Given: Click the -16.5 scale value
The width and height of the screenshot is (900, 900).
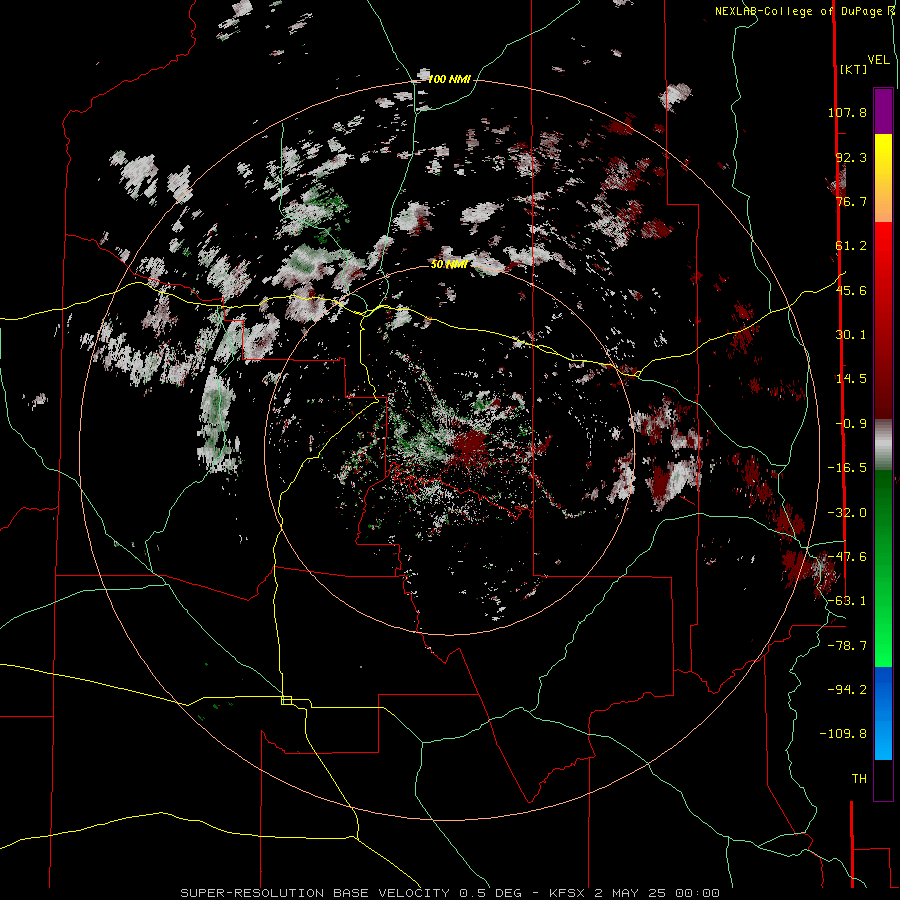Looking at the screenshot, I should [x=847, y=468].
